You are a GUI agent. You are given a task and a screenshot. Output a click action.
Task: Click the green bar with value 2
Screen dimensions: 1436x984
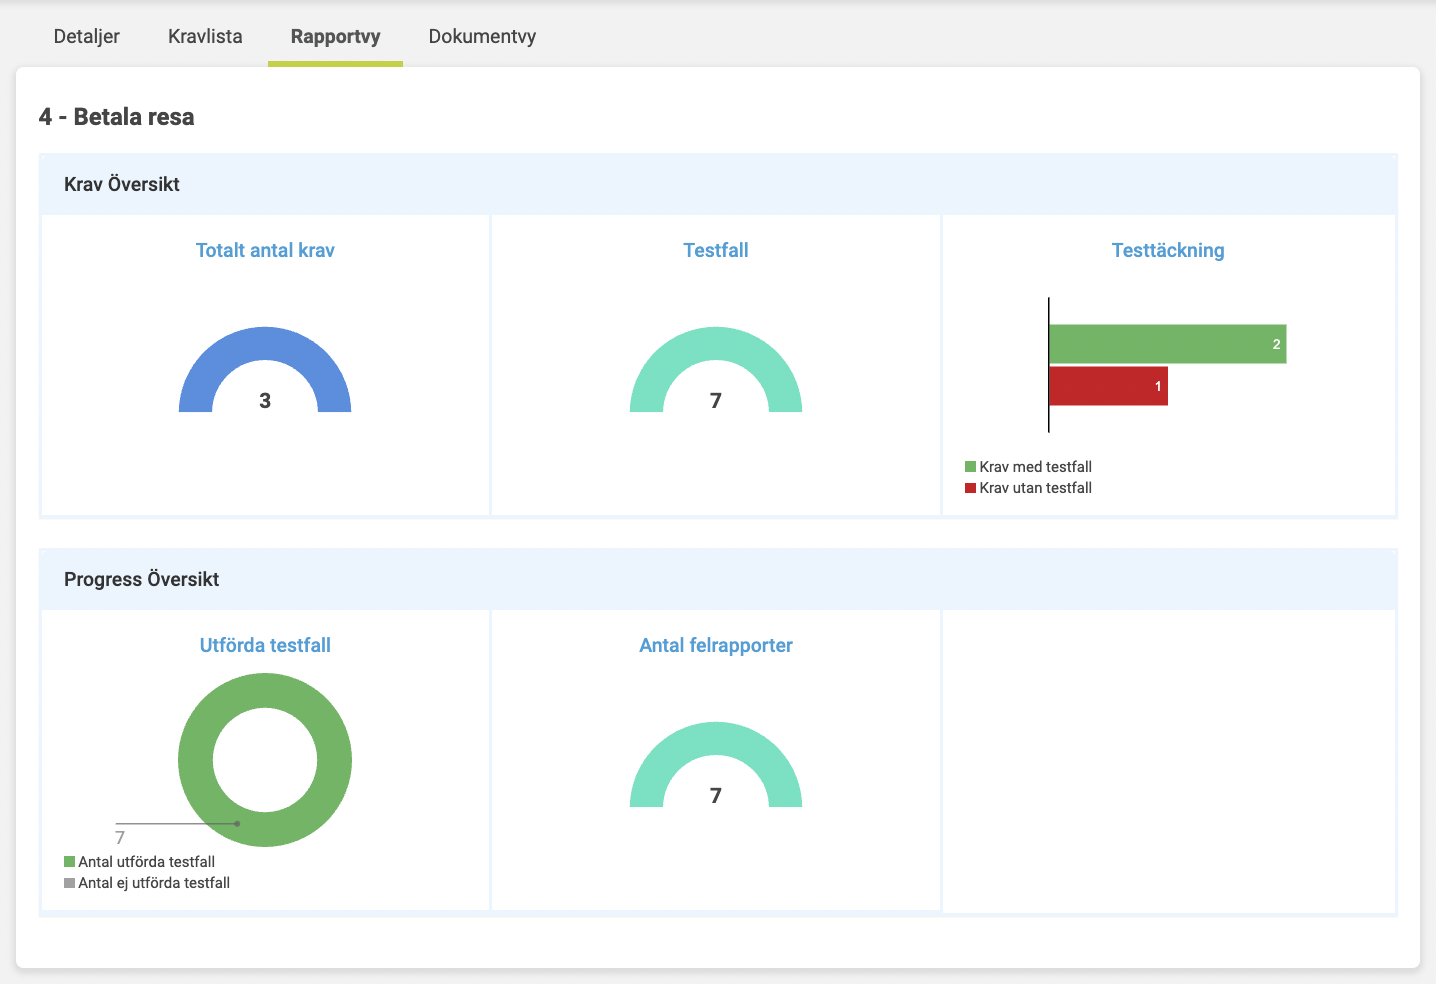[1166, 344]
